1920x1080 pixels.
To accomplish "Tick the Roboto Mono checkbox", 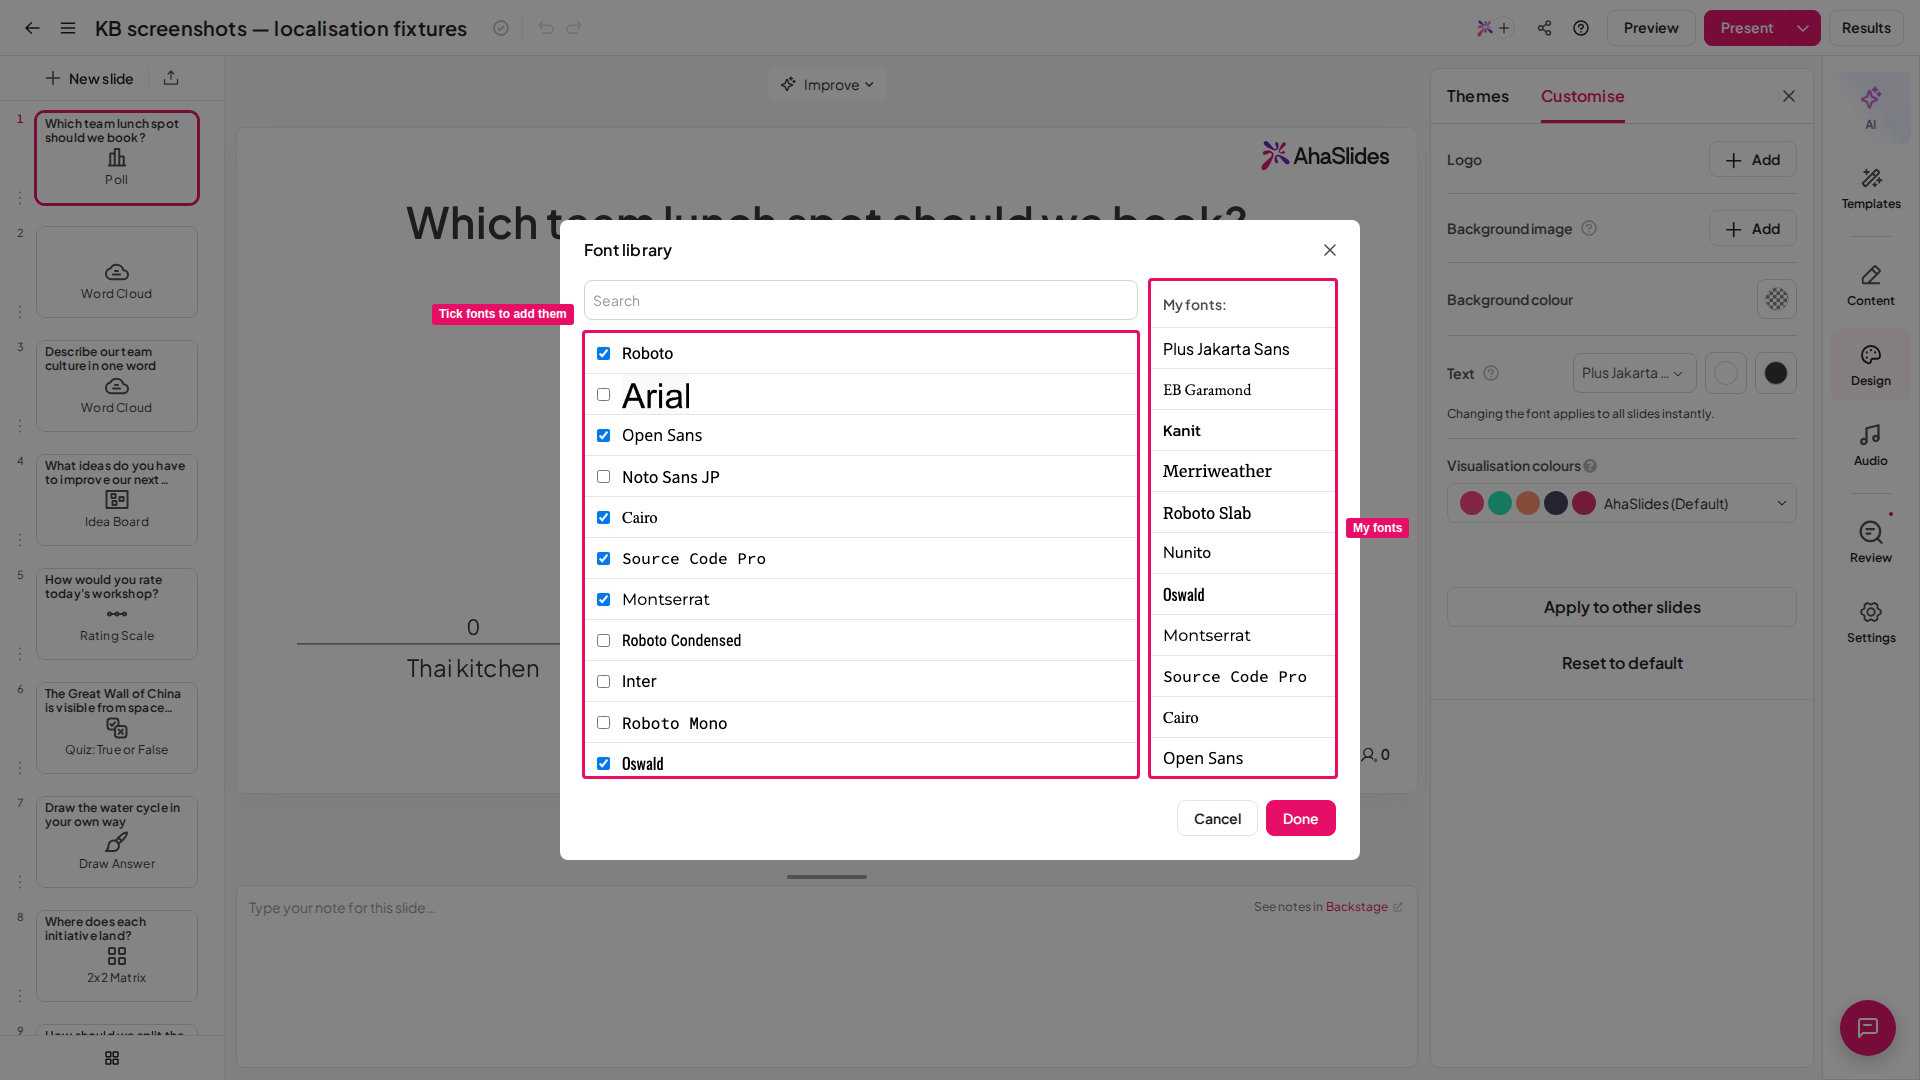I will [603, 723].
